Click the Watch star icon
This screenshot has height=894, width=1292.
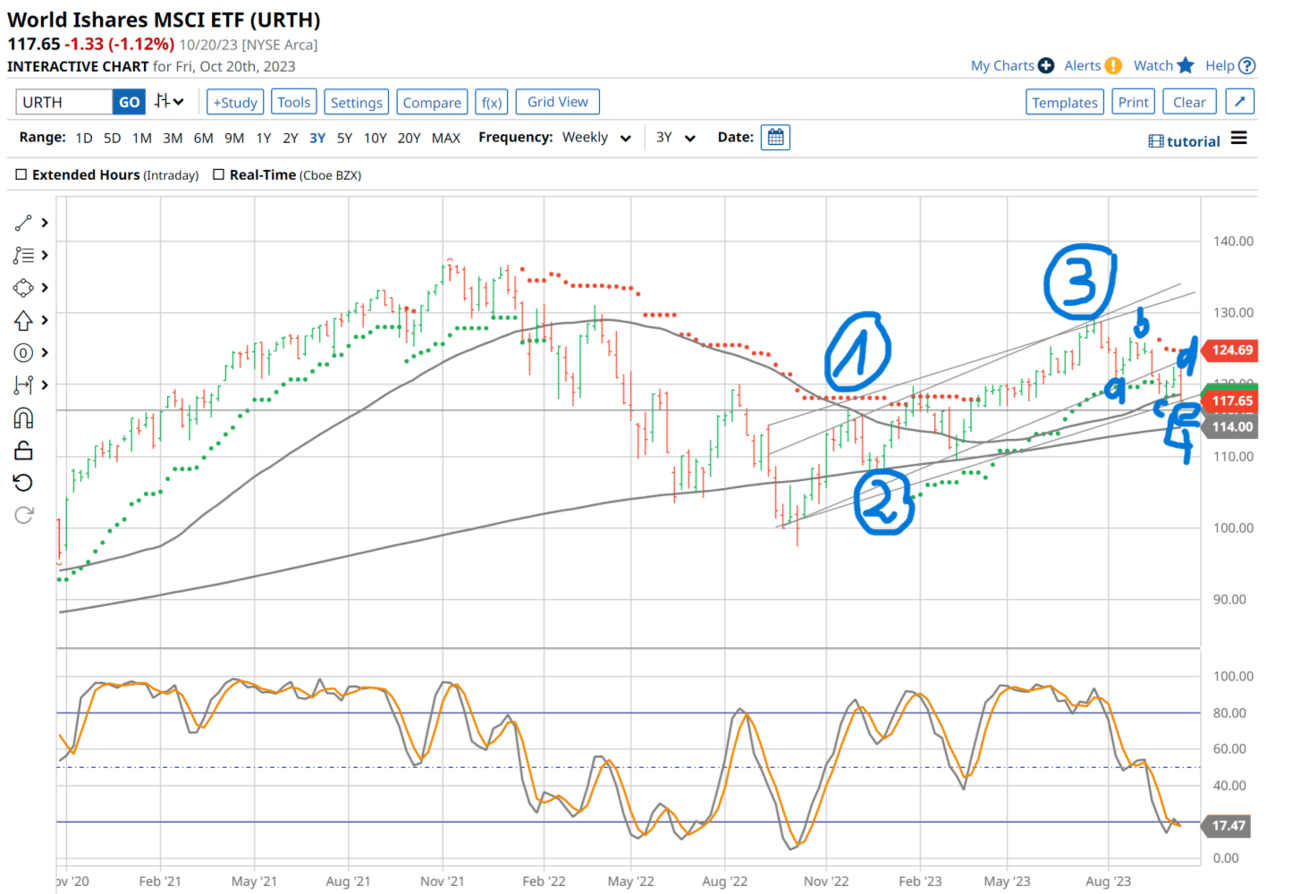pyautogui.click(x=1186, y=65)
